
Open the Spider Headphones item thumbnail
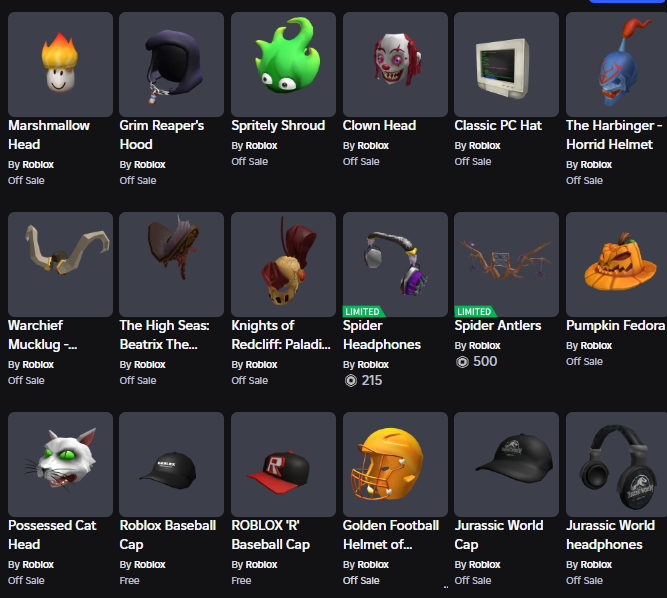pyautogui.click(x=395, y=264)
